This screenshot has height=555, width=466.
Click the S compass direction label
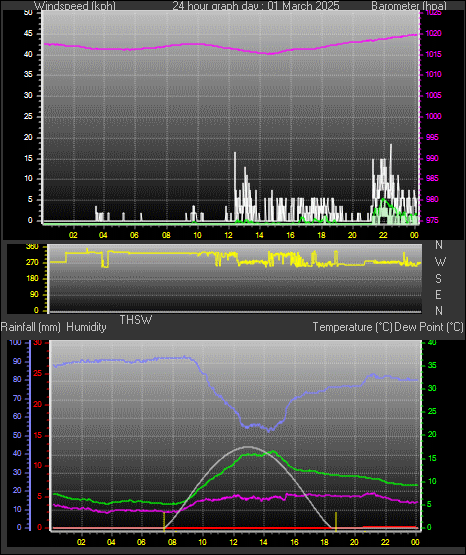click(x=438, y=279)
